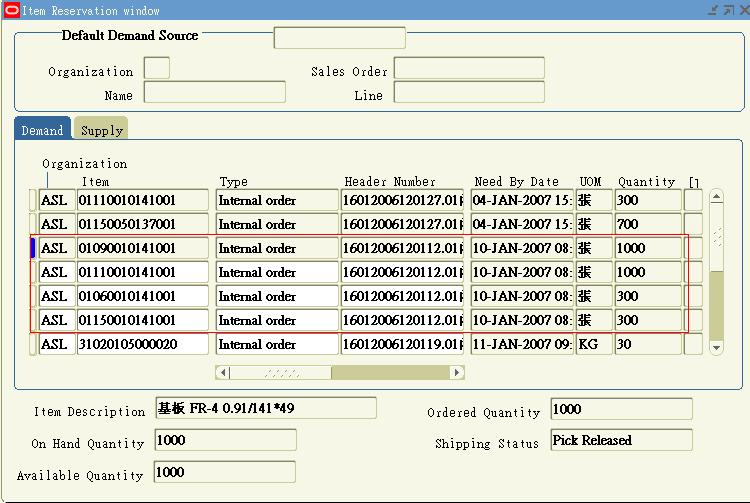The height and width of the screenshot is (503, 750).
Task: Switch to the Demand tab
Action: (42, 130)
